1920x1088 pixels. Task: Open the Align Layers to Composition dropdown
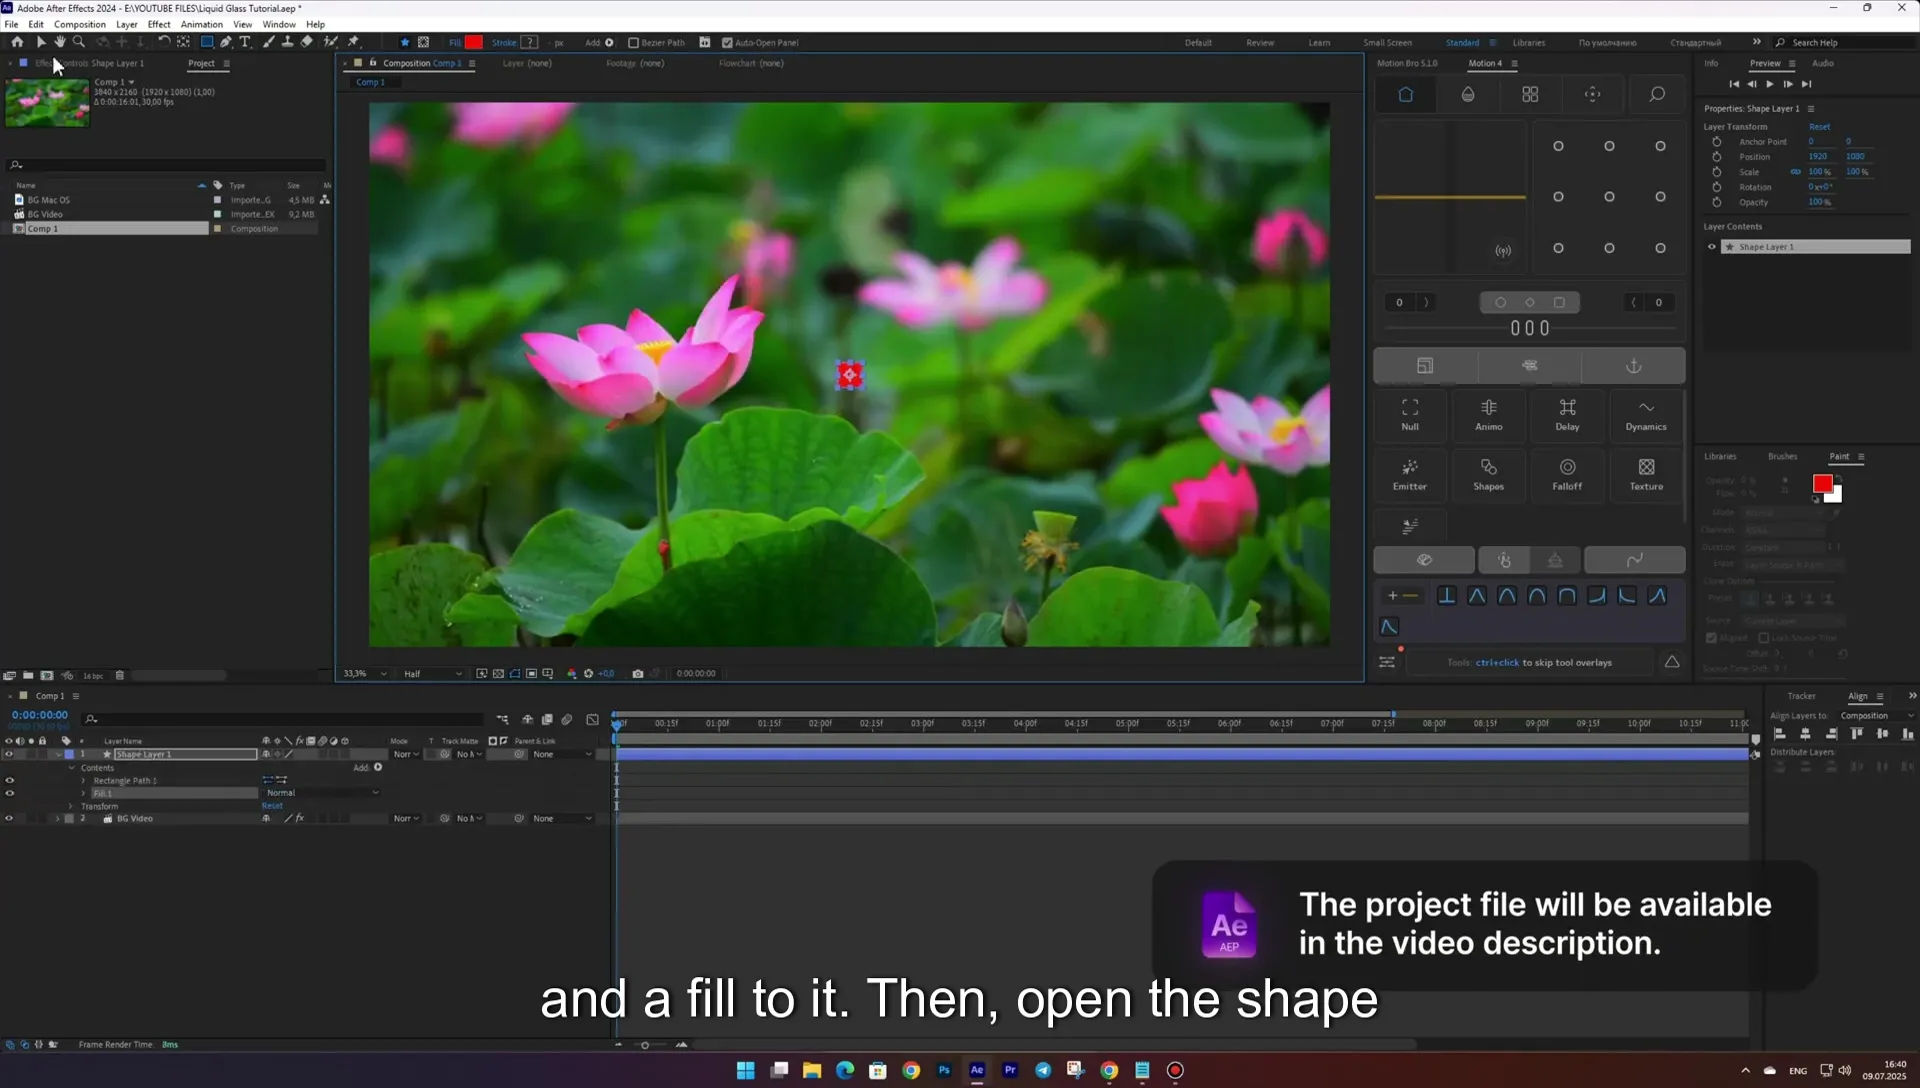(1877, 716)
